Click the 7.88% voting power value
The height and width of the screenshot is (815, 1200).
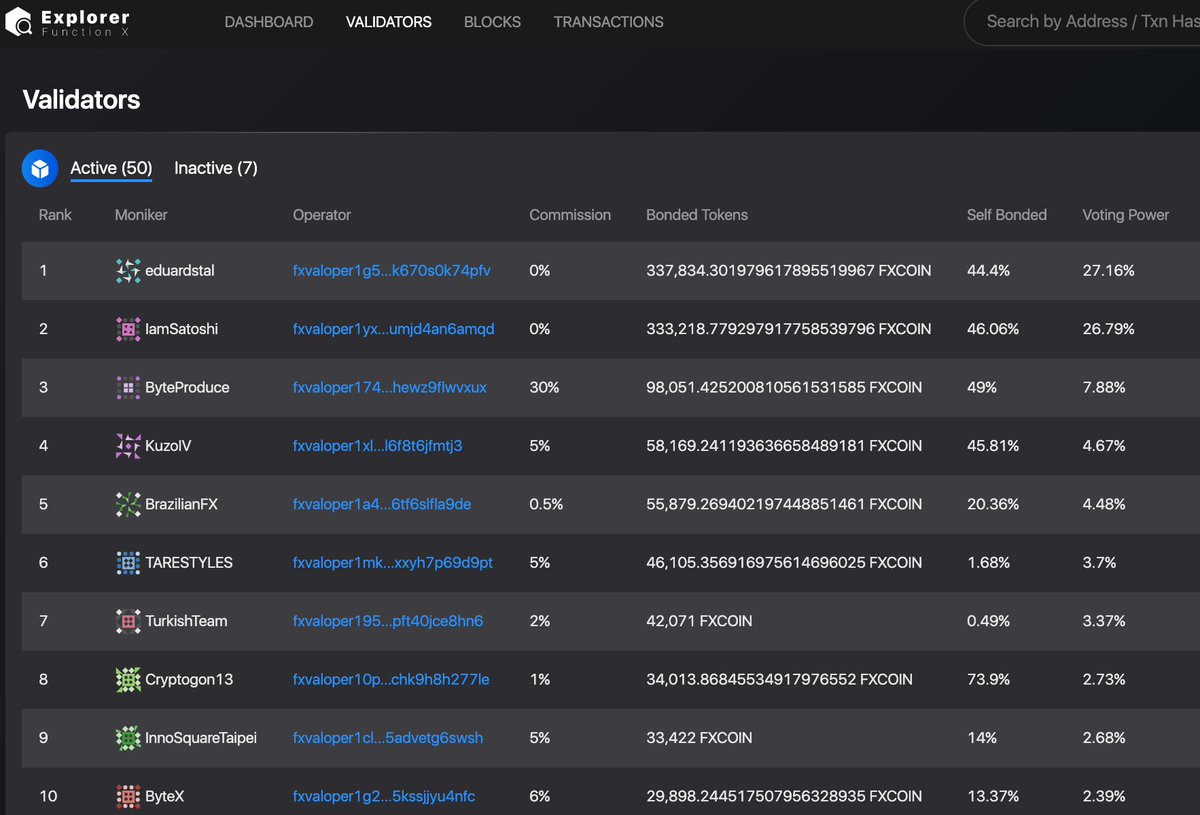pos(1105,387)
